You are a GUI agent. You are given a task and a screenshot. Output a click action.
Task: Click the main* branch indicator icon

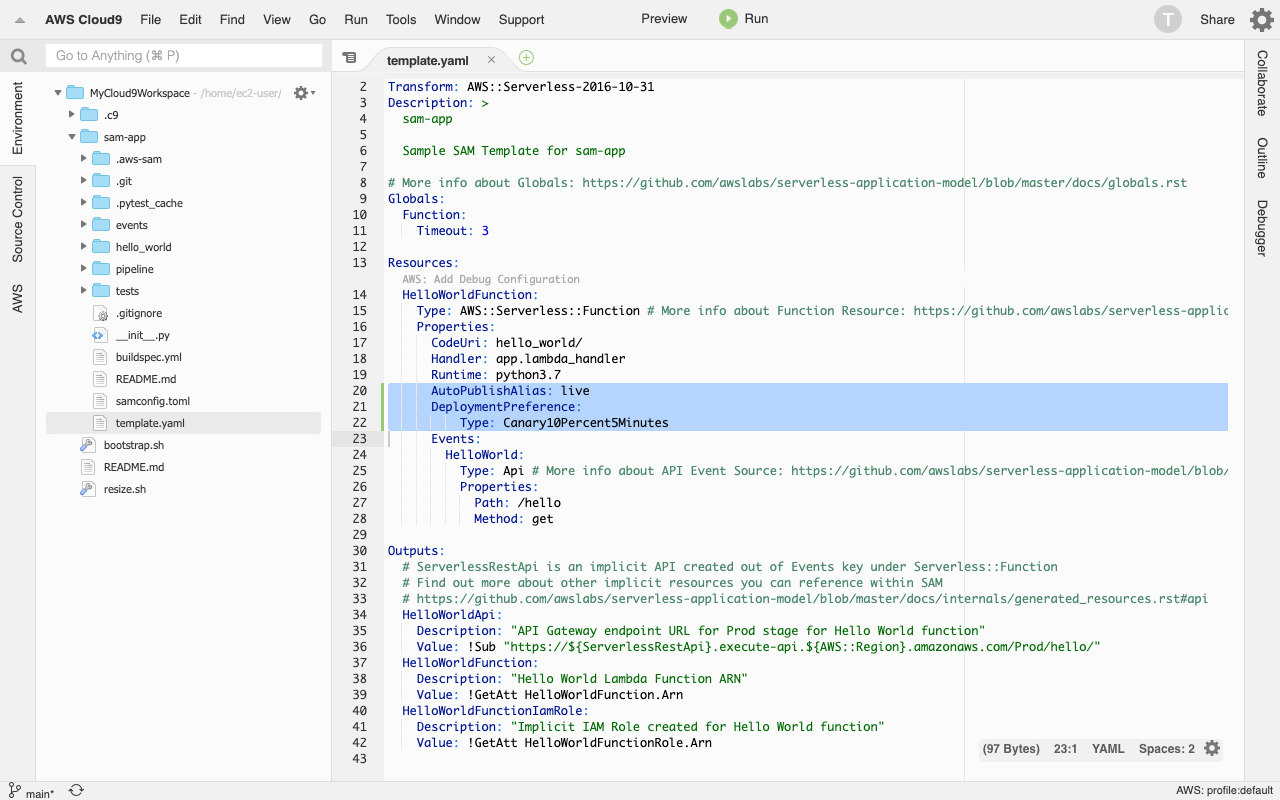15,791
